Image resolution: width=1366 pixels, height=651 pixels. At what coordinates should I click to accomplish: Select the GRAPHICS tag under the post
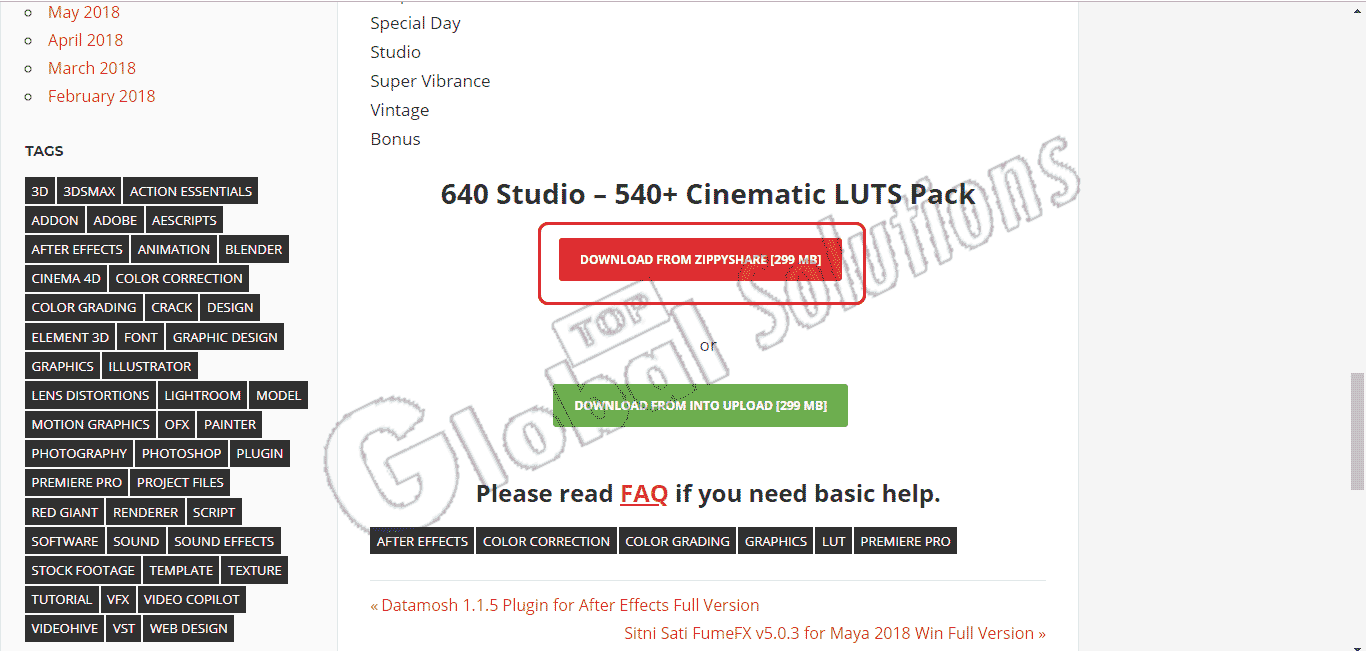[x=776, y=541]
